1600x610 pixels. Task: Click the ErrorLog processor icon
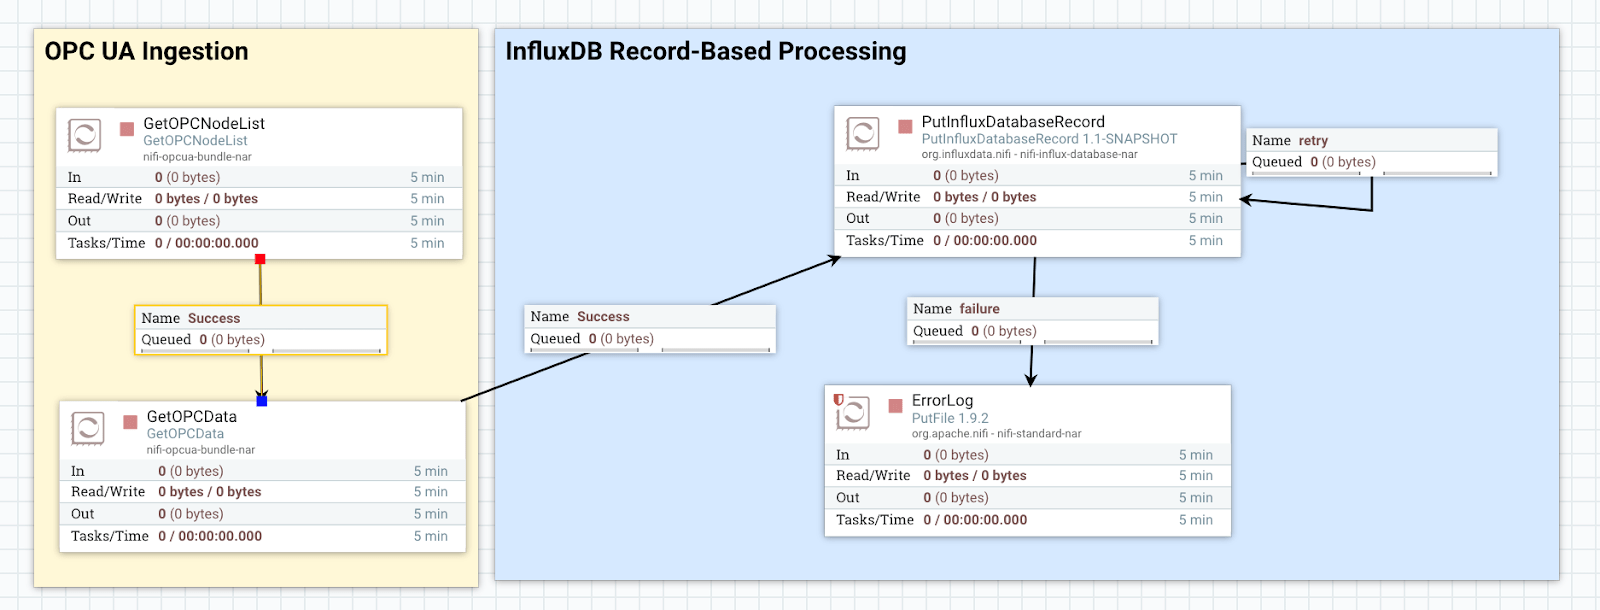point(853,412)
